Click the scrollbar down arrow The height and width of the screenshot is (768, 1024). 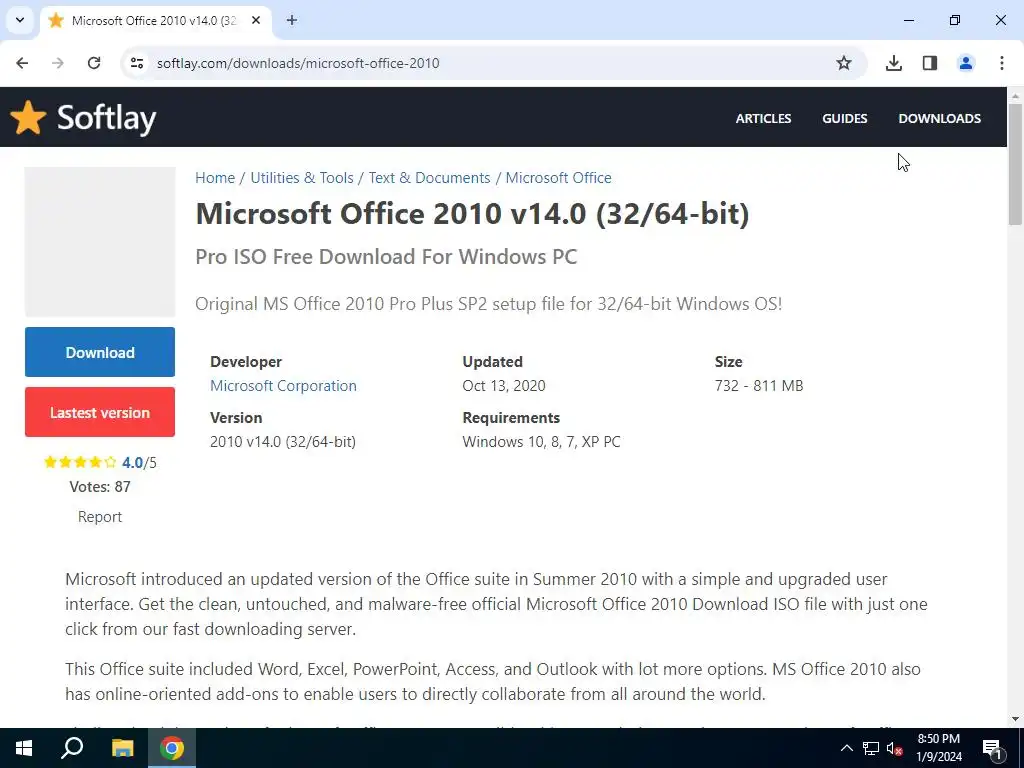1016,719
